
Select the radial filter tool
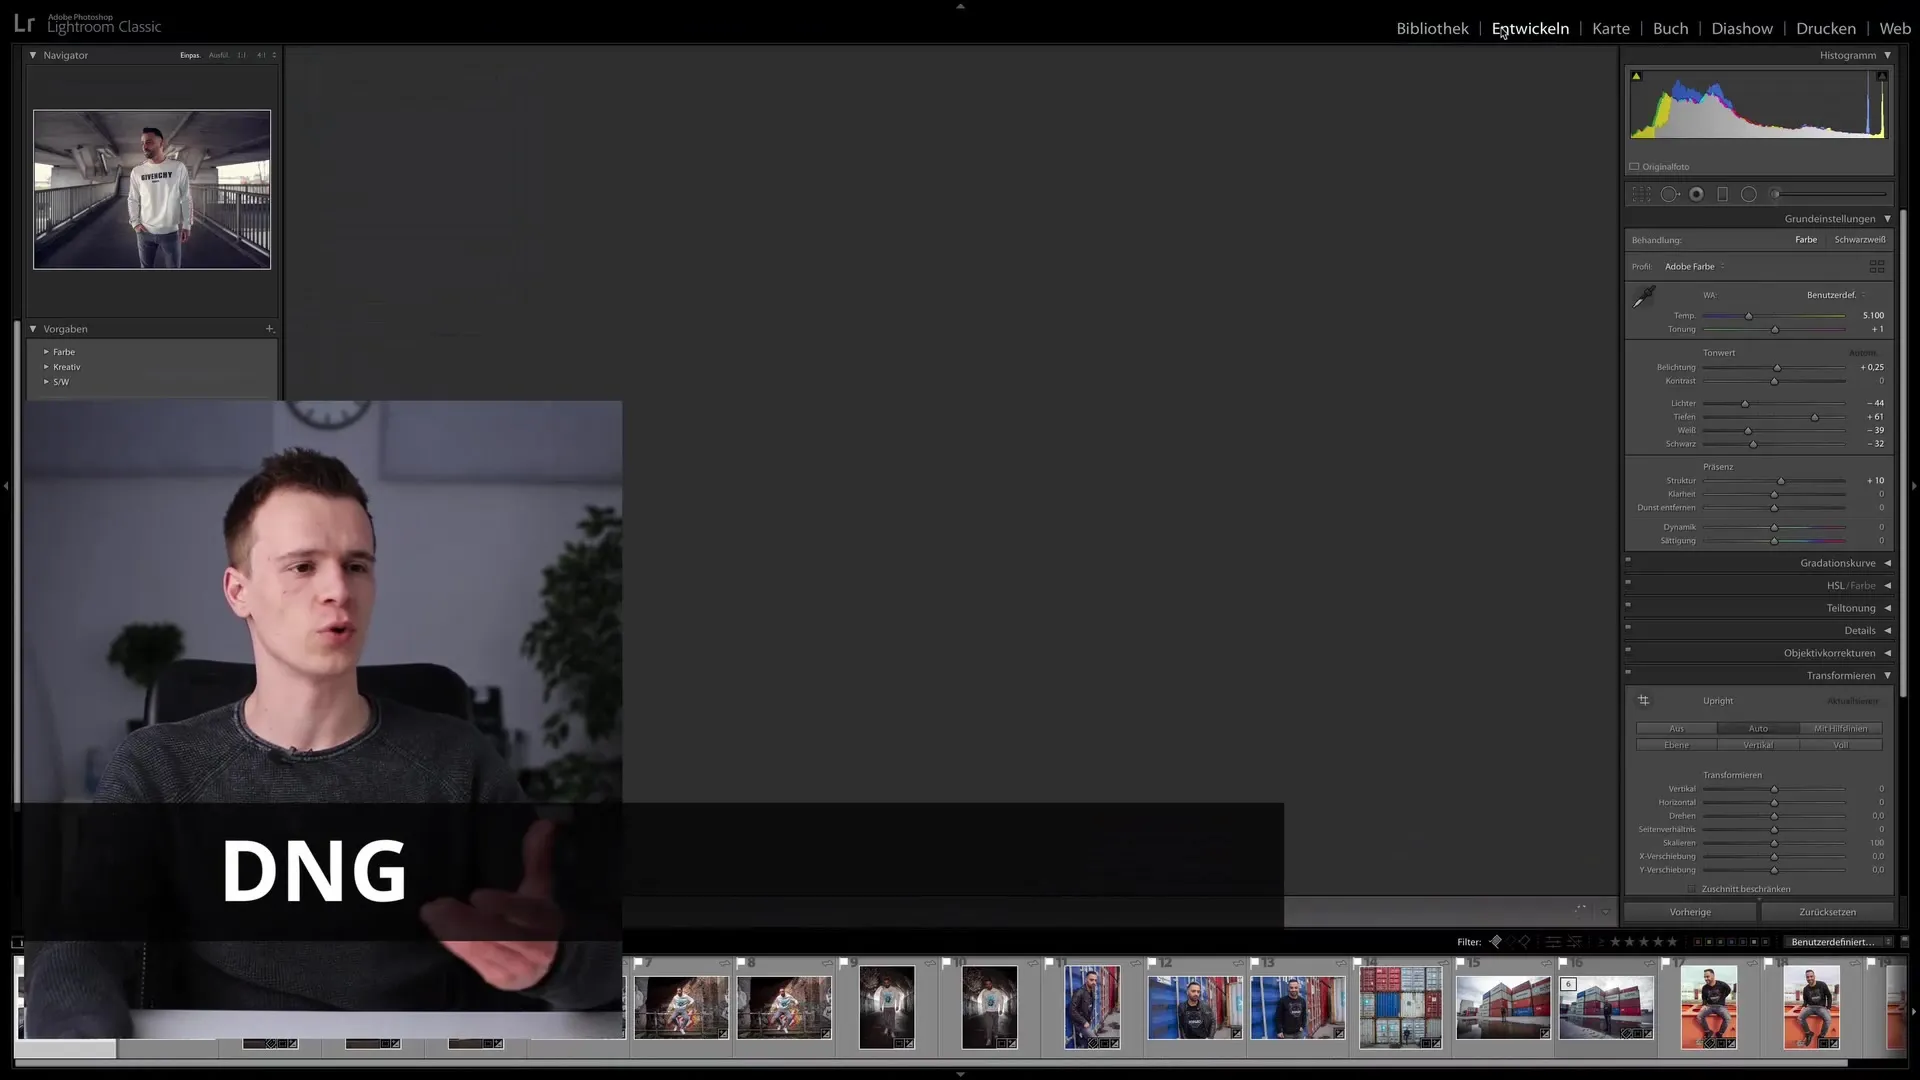pos(1748,194)
